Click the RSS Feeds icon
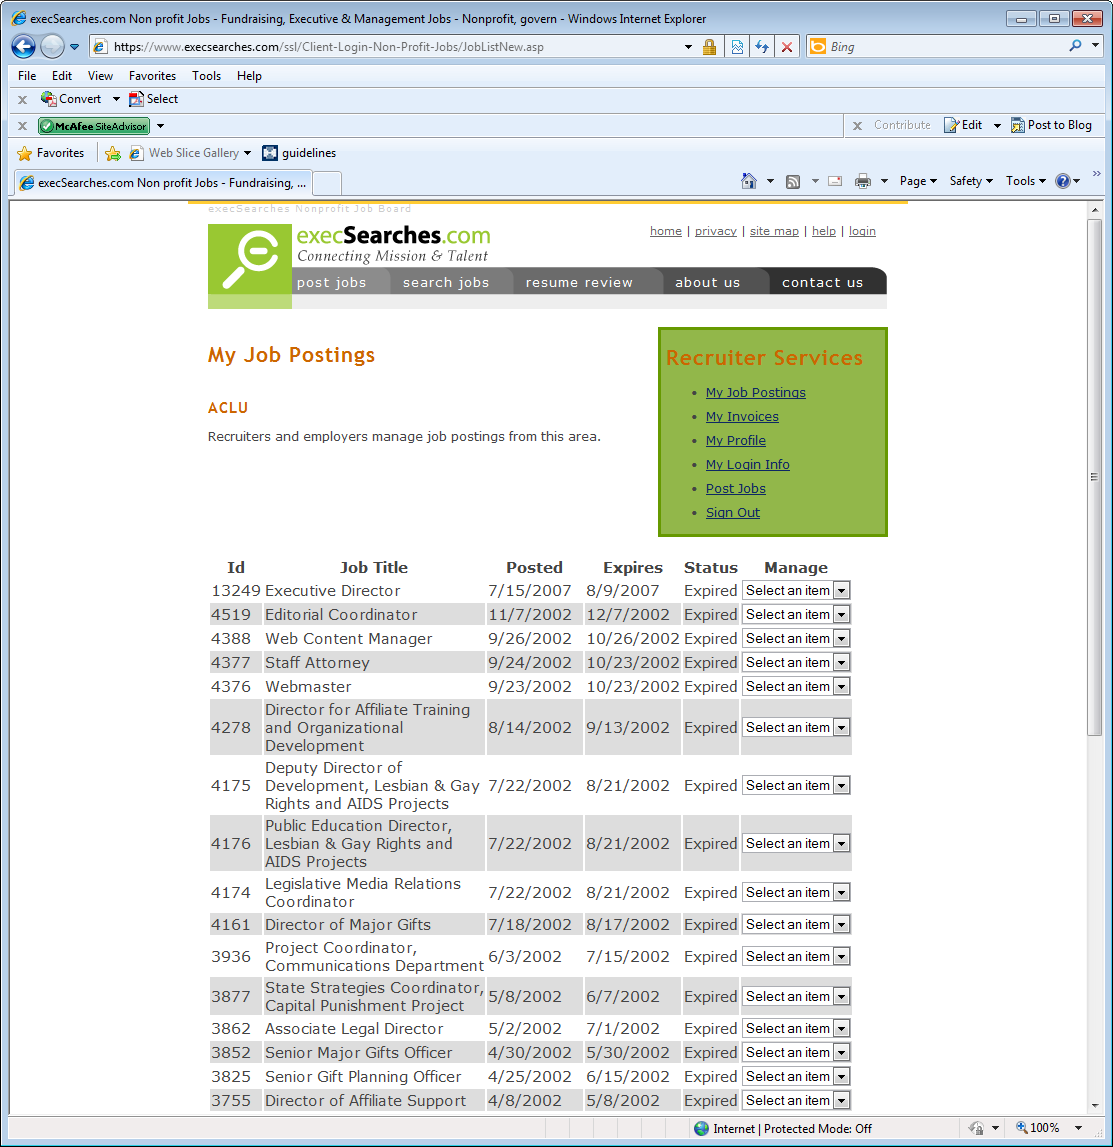The image size is (1113, 1147). [x=793, y=181]
